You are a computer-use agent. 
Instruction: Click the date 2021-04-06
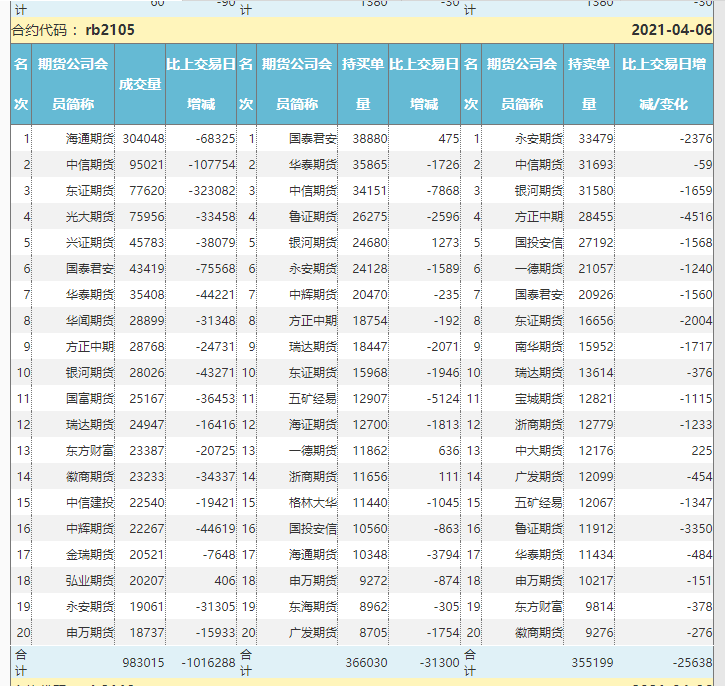[x=671, y=30]
